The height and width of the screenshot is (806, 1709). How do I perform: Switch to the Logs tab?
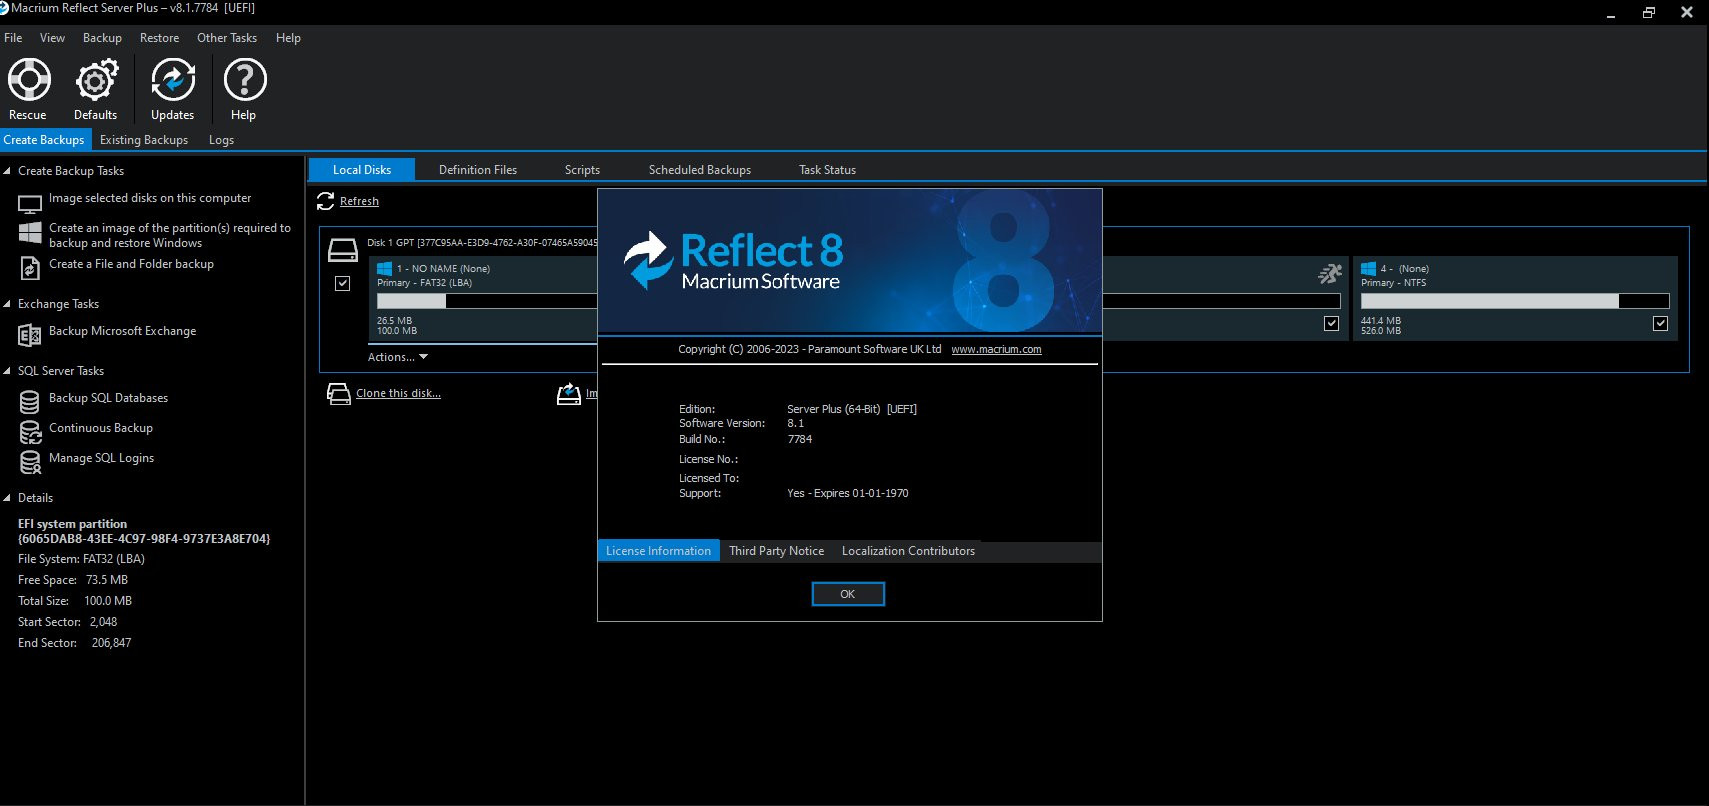coord(221,140)
